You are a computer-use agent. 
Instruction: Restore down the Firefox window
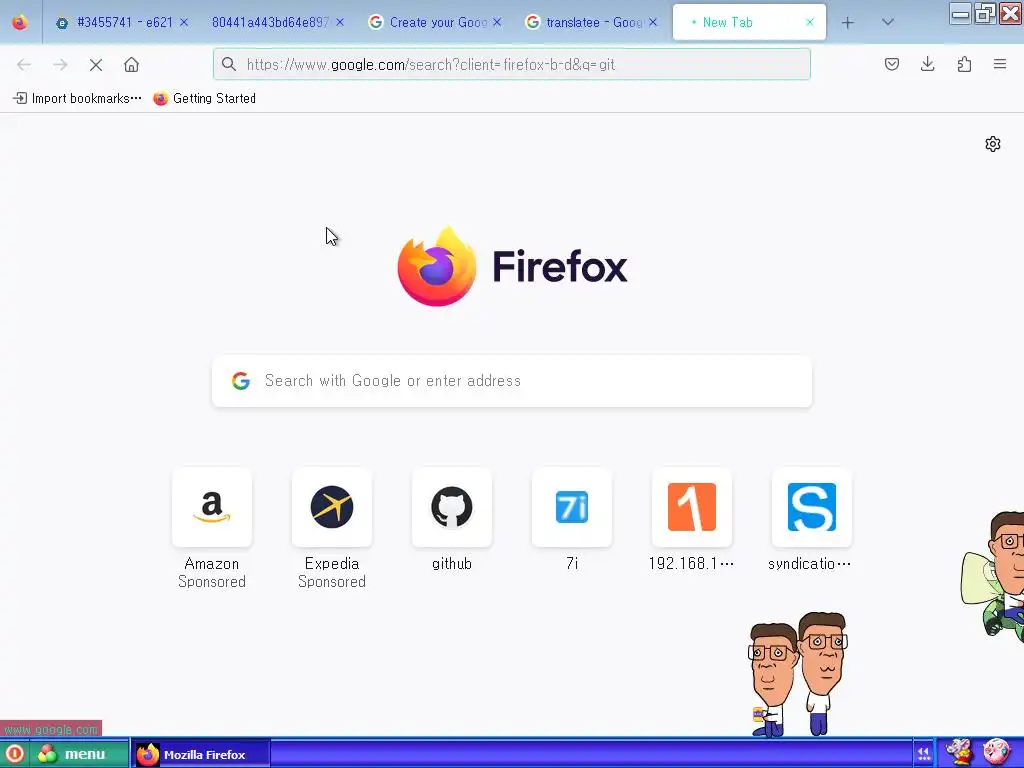pos(985,13)
